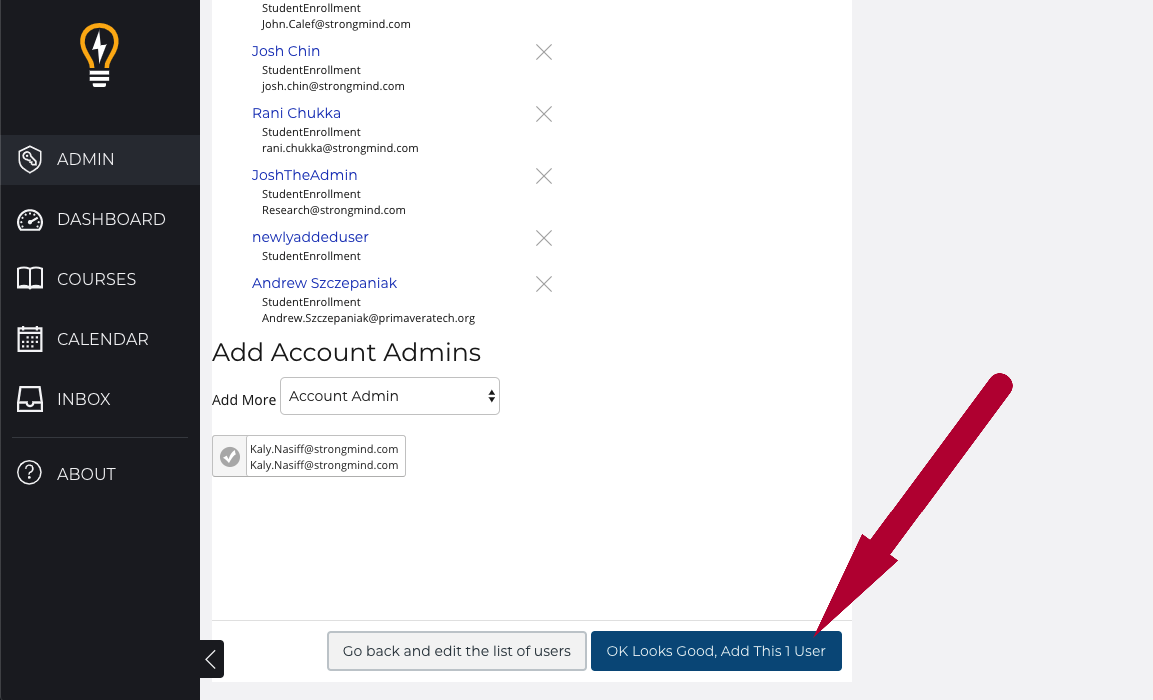Remove Andrew Szczepaniak from the list

tap(544, 284)
